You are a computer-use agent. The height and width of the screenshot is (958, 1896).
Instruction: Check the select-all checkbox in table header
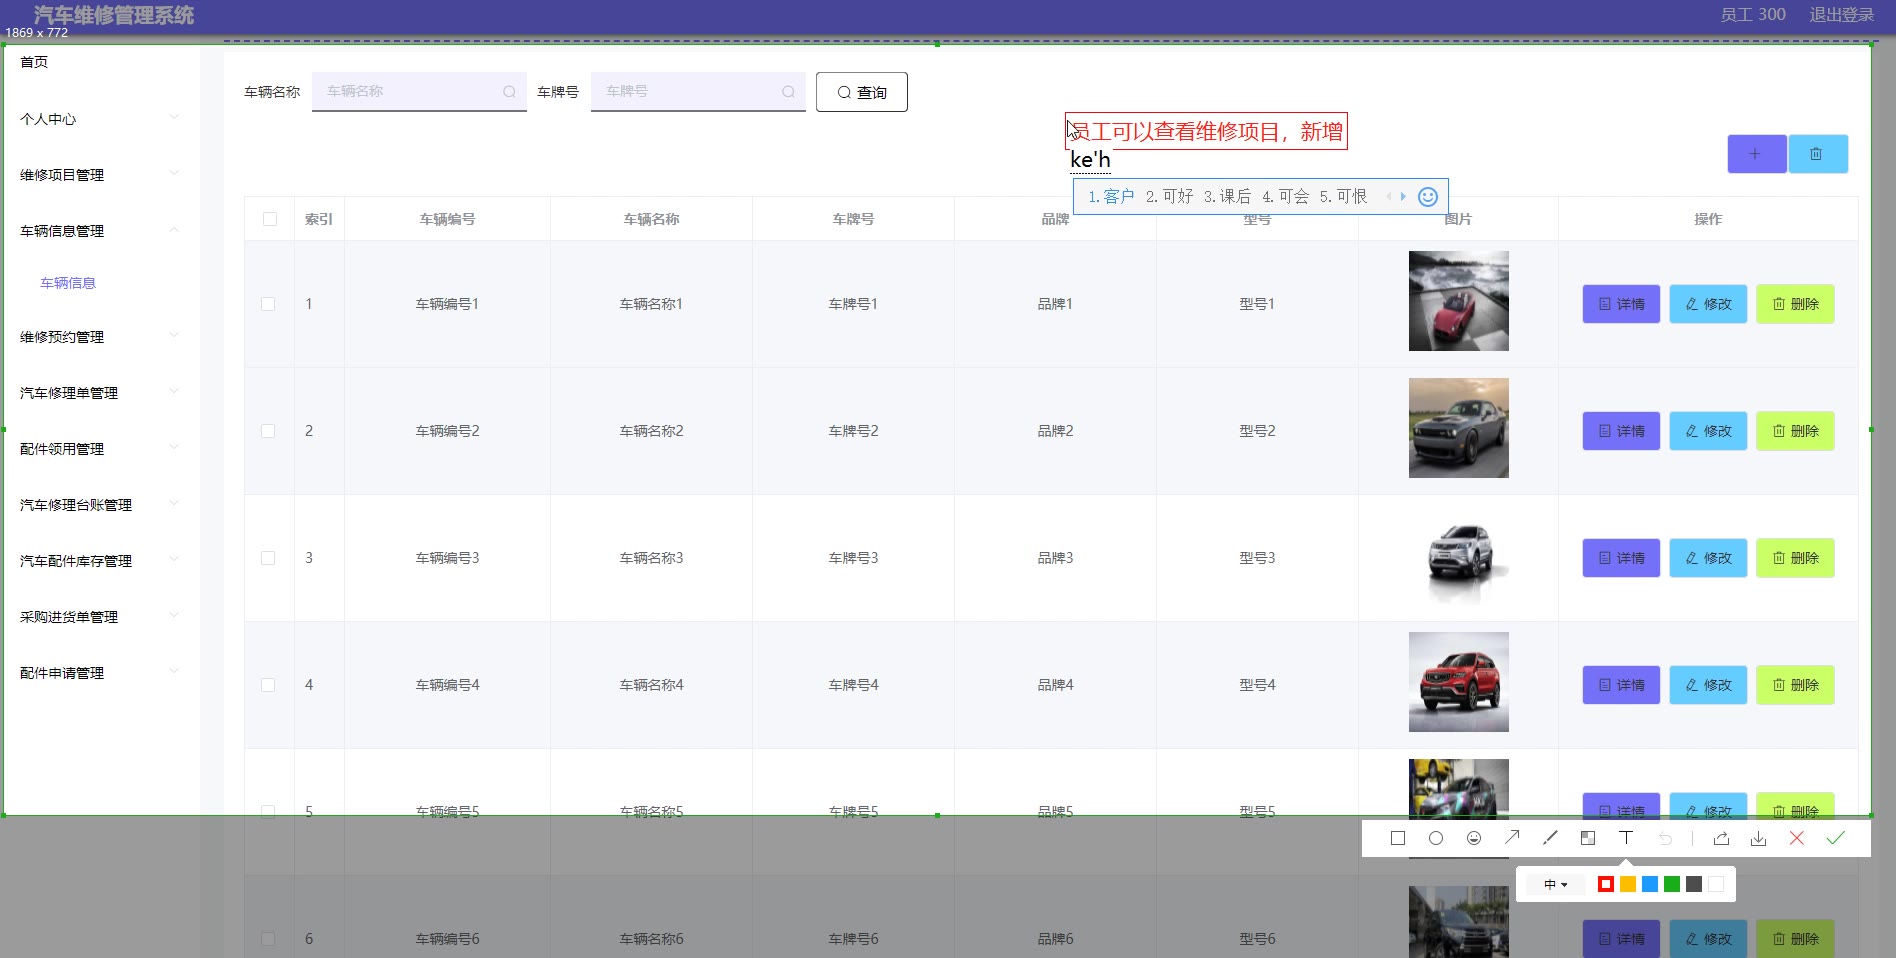(270, 219)
